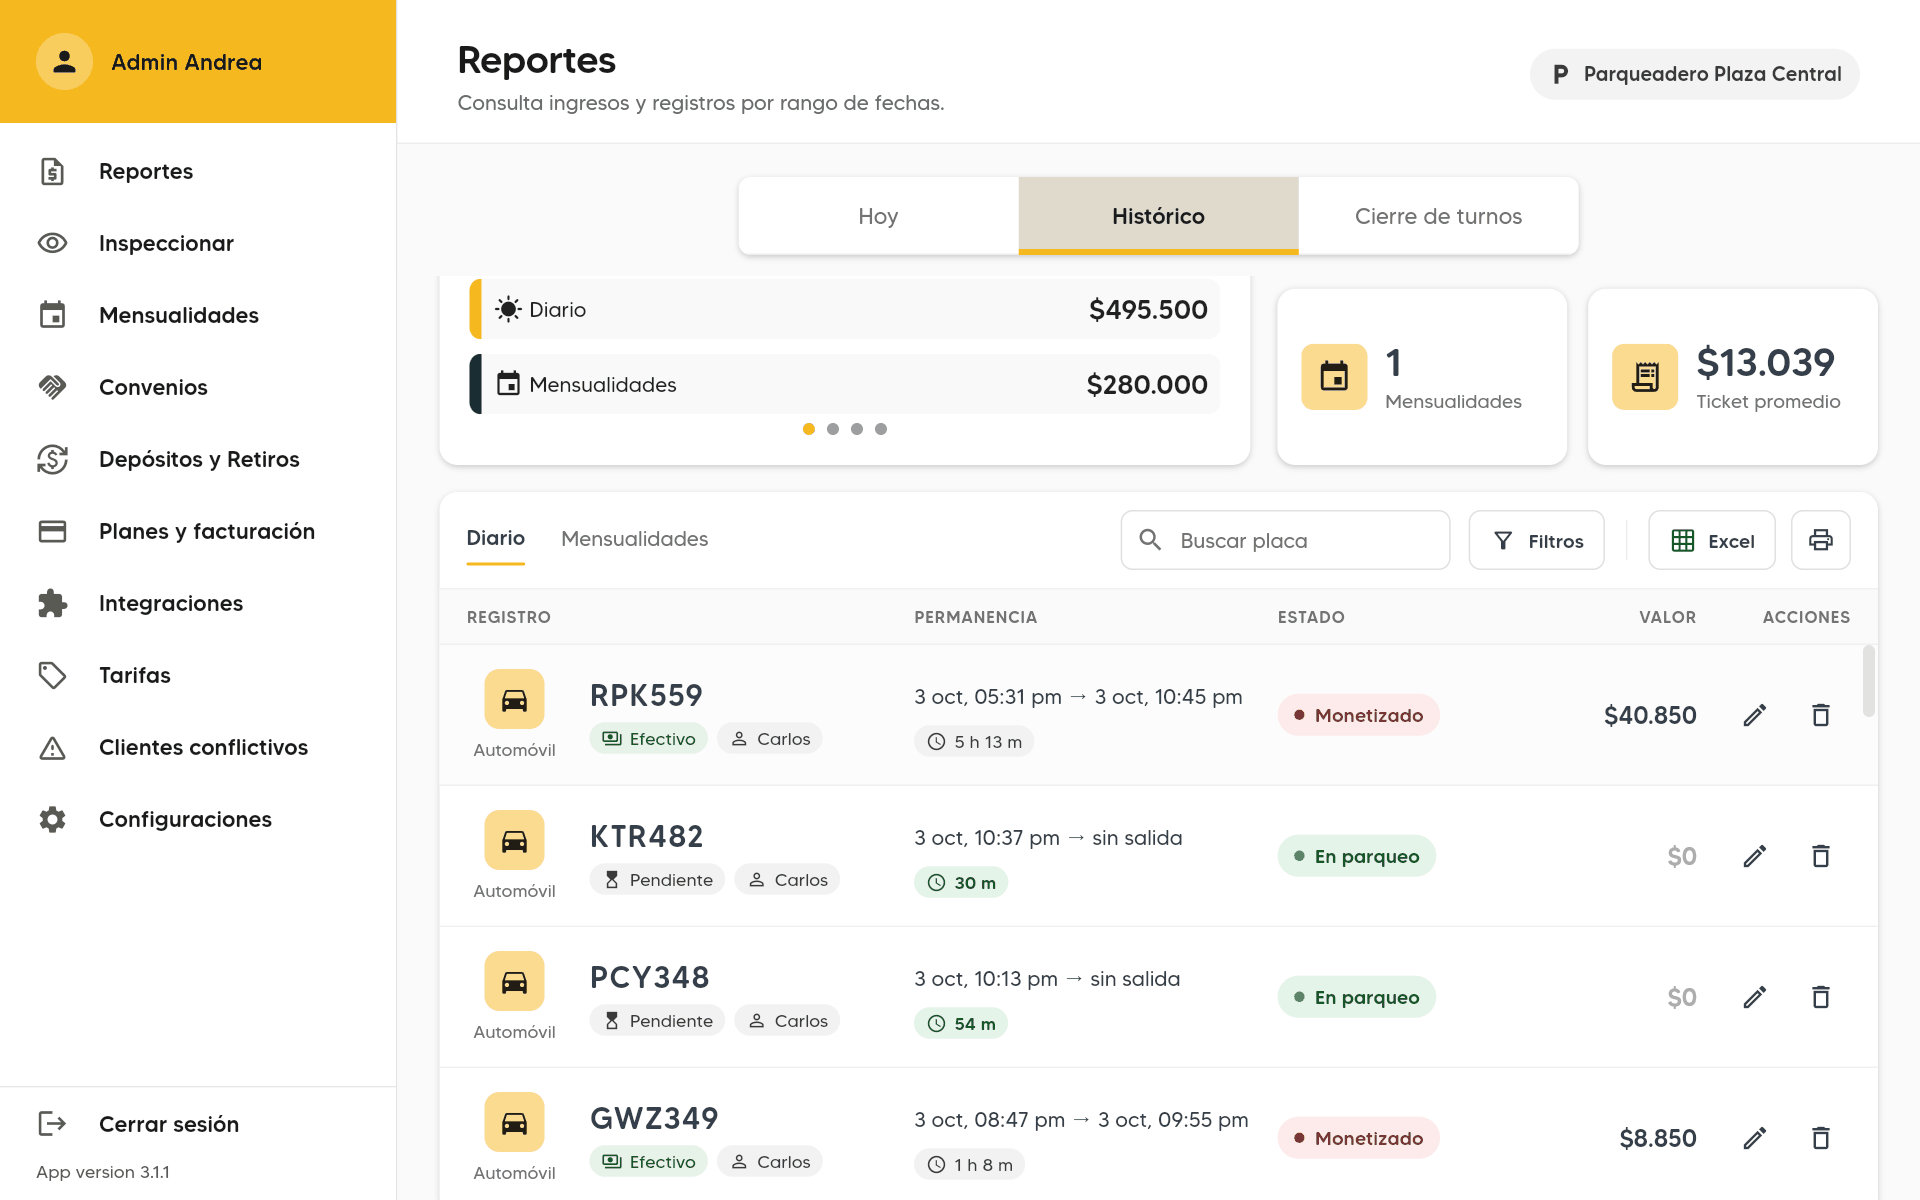Open Inspeccionar with the eye icon
This screenshot has width=1920, height=1200.
pos(52,243)
